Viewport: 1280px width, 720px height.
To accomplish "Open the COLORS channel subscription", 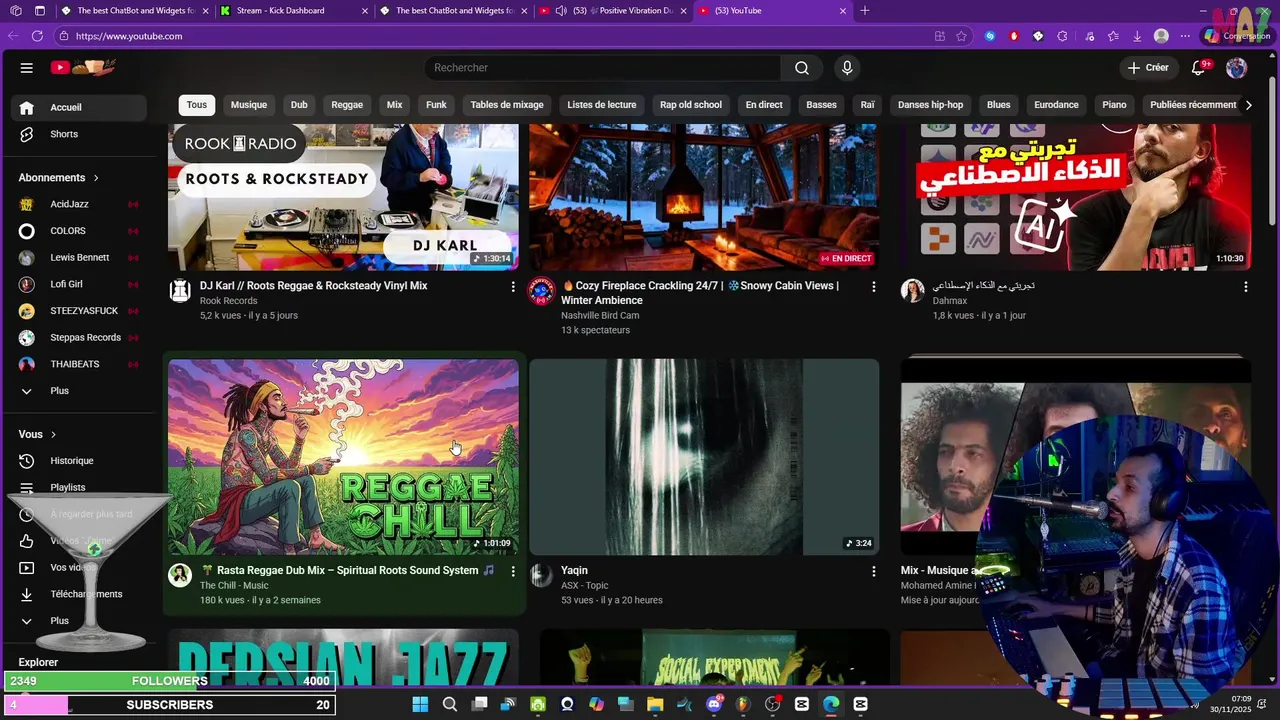I will pos(79,231).
